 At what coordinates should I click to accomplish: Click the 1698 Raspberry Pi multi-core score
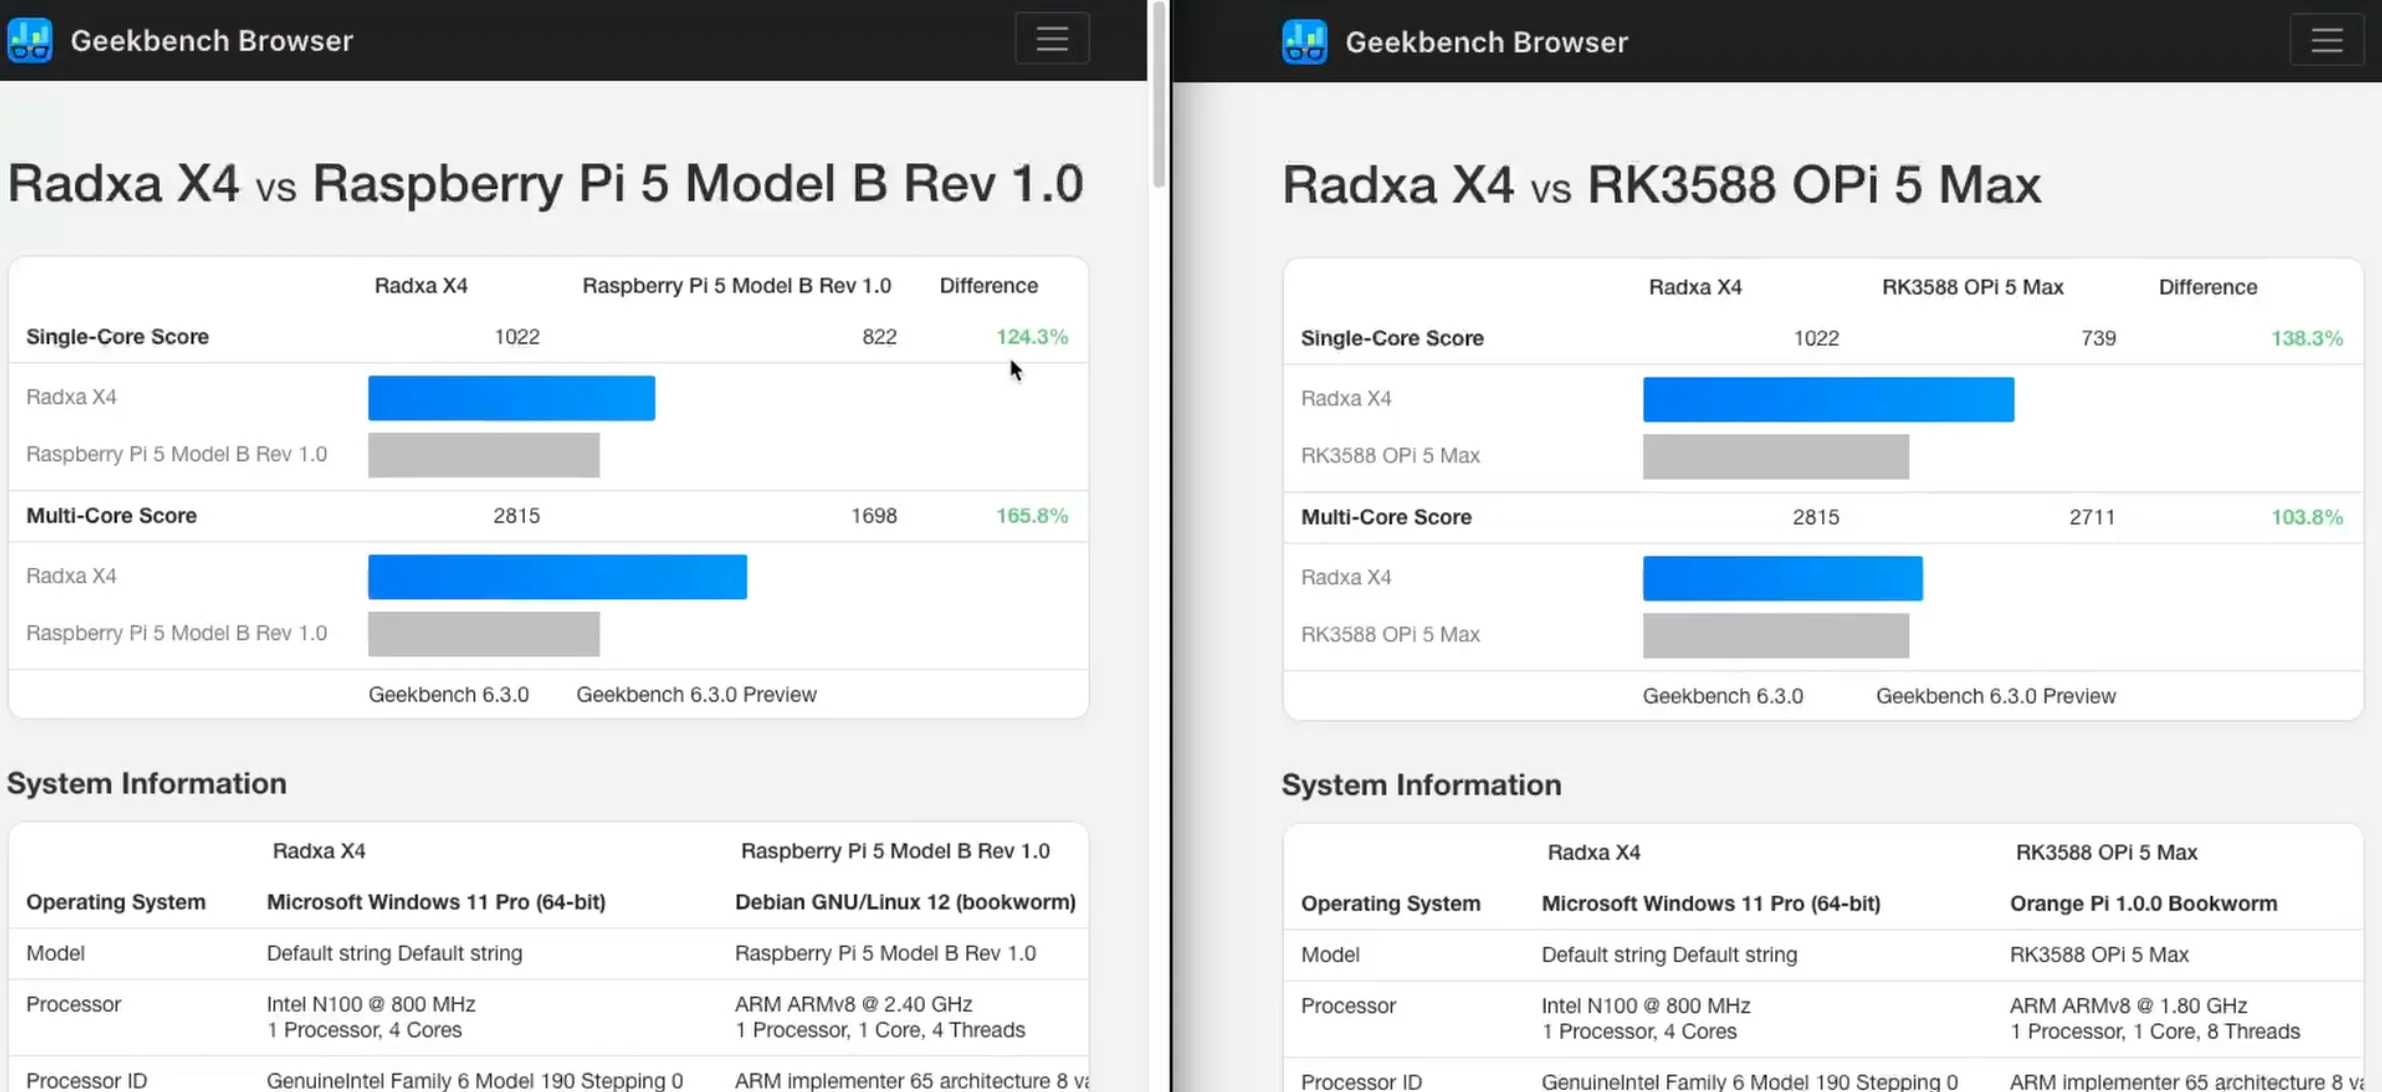874,516
